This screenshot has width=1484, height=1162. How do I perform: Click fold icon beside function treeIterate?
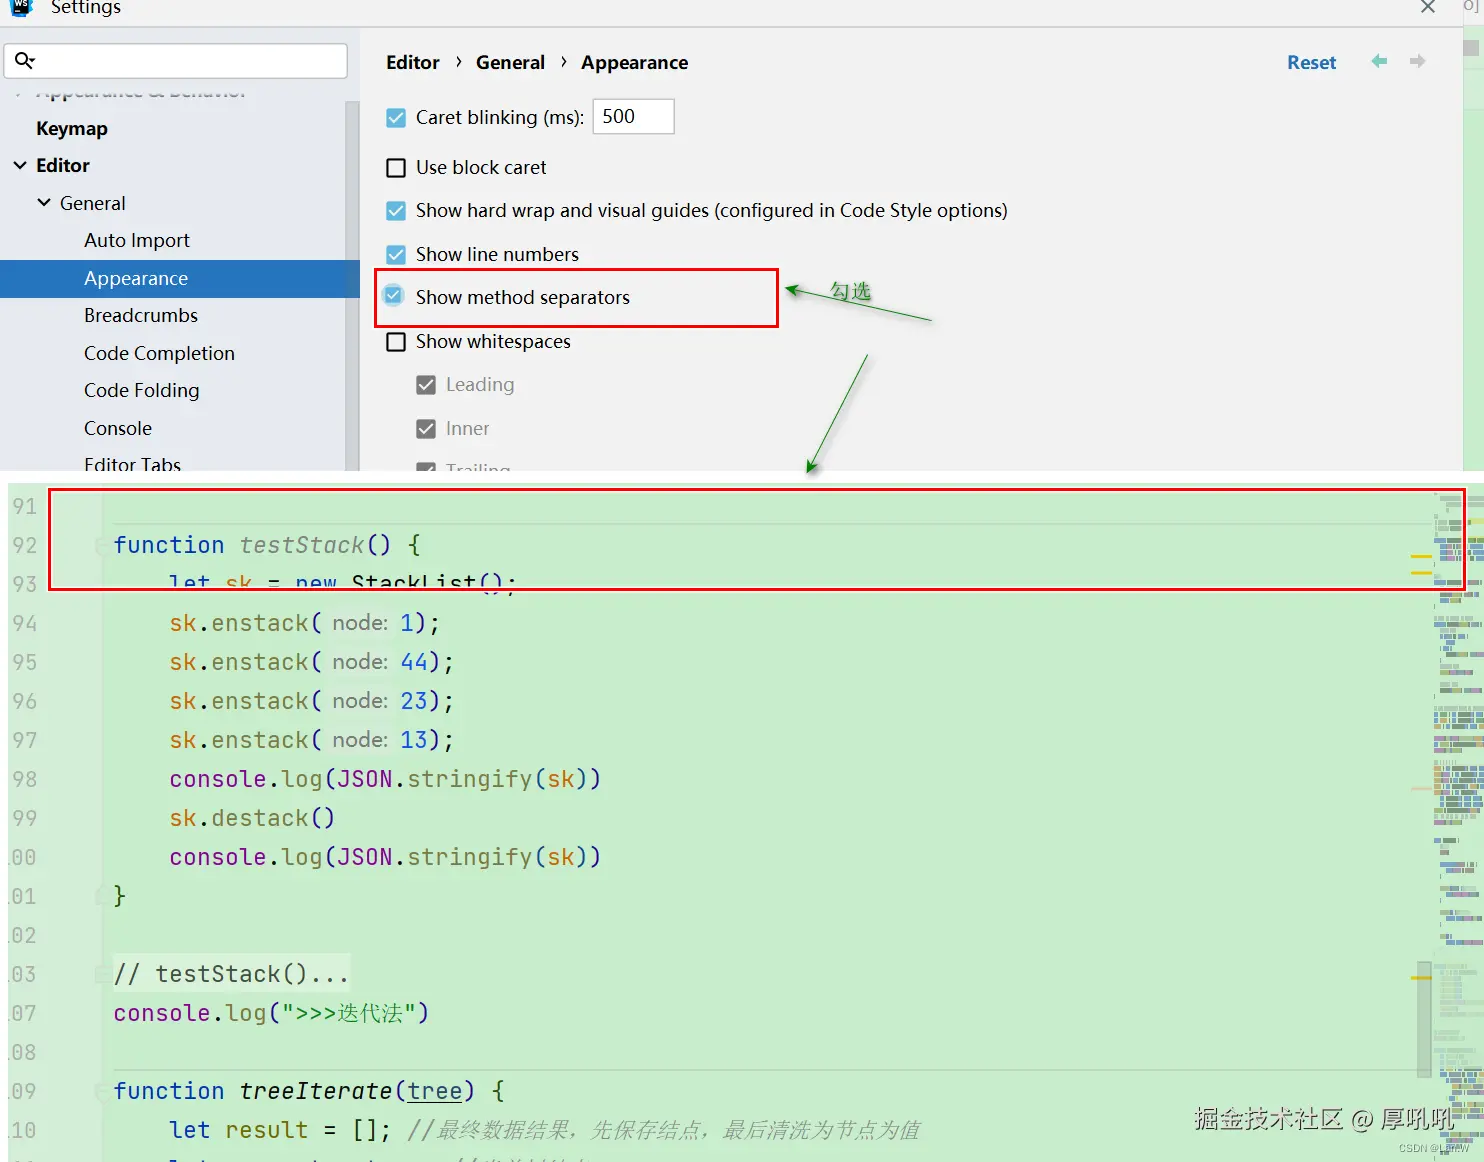point(101,1092)
